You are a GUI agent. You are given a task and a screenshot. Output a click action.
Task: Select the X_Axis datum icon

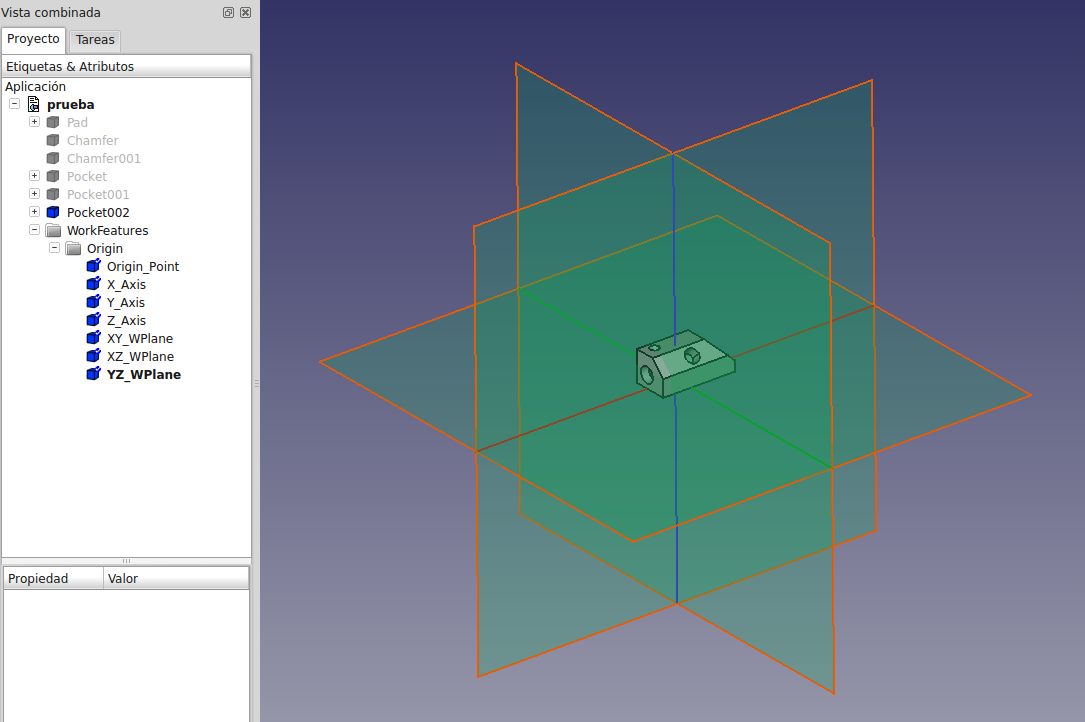(x=93, y=284)
